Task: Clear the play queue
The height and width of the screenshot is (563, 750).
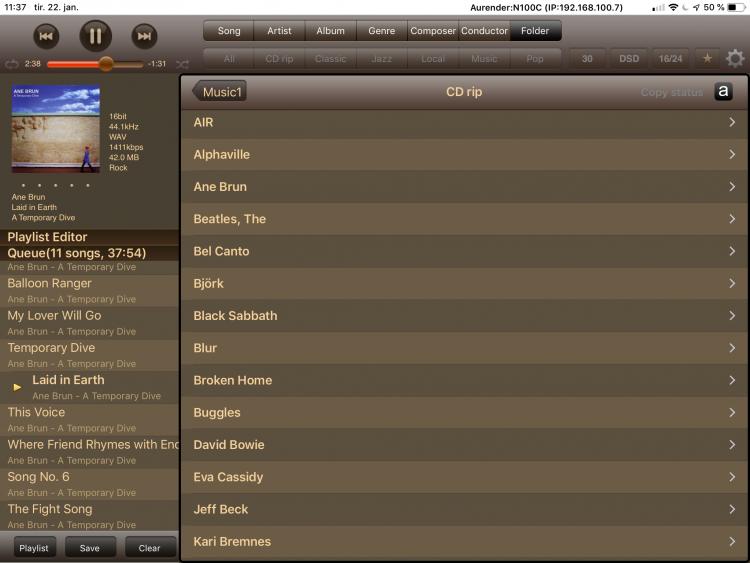Action: tap(150, 548)
